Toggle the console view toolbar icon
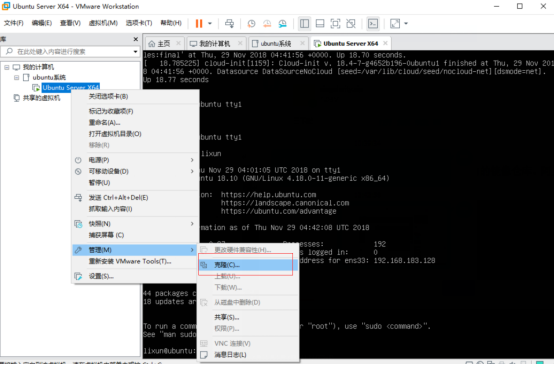 (x=373, y=24)
